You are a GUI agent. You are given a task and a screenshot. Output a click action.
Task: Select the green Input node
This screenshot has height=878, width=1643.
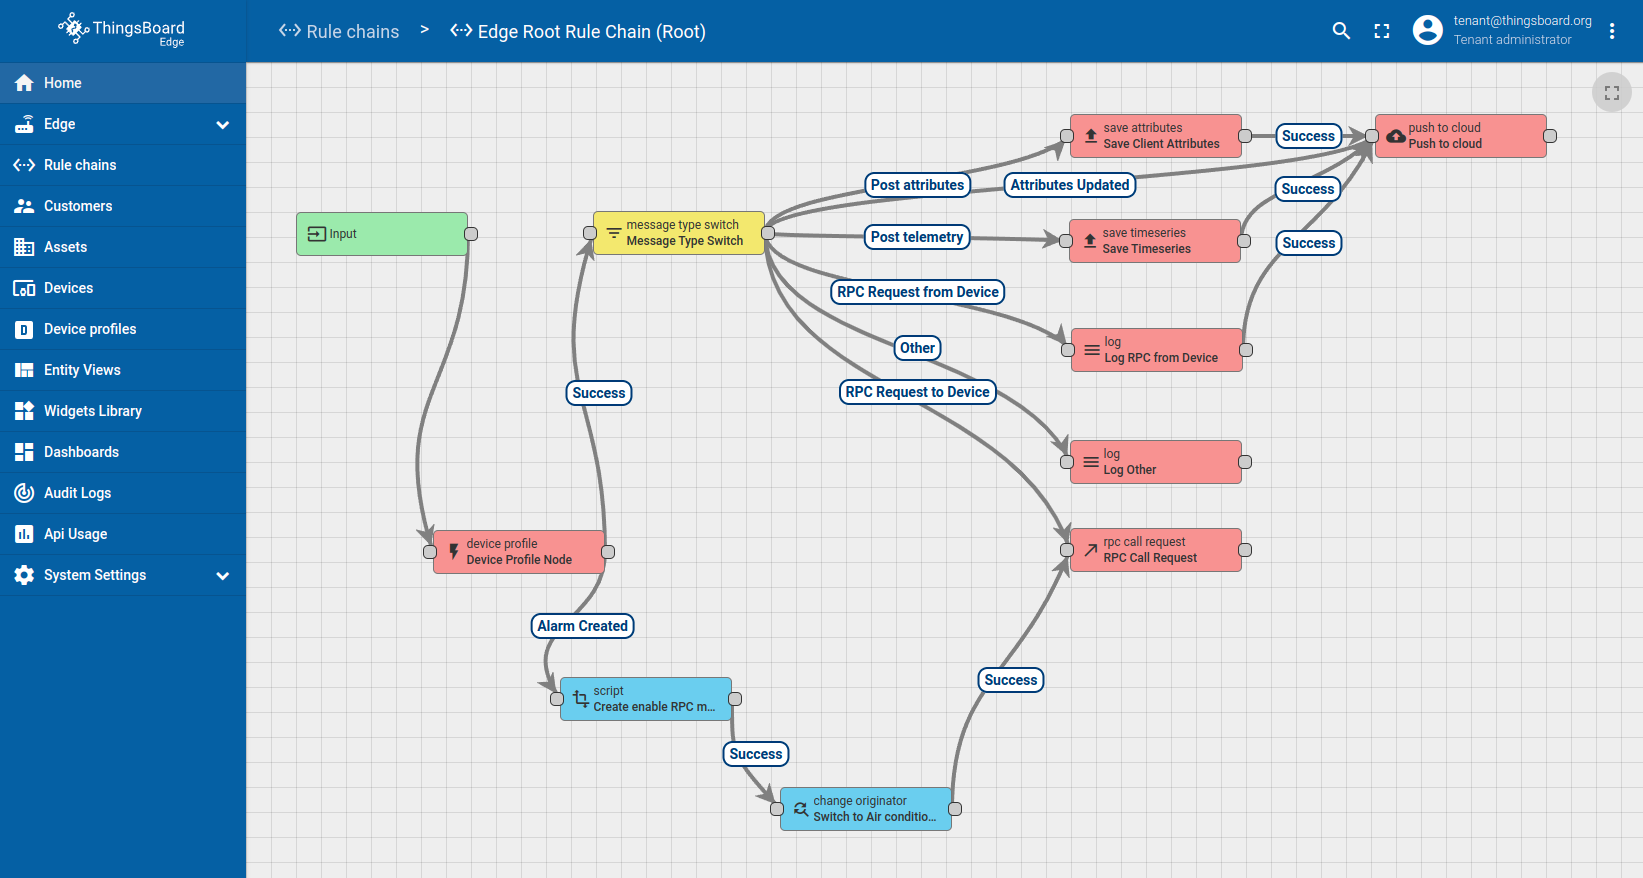pos(381,234)
